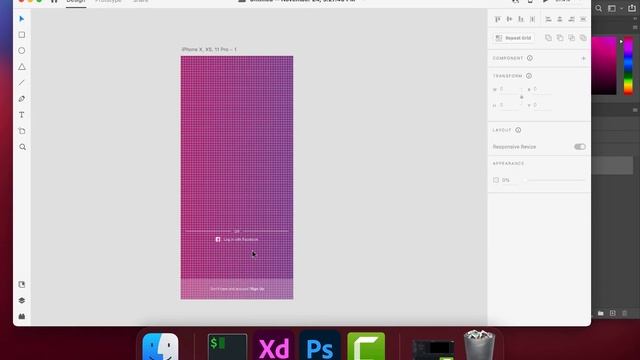This screenshot has width=640, height=360.
Task: Click the plus to make component
Action: point(583,58)
